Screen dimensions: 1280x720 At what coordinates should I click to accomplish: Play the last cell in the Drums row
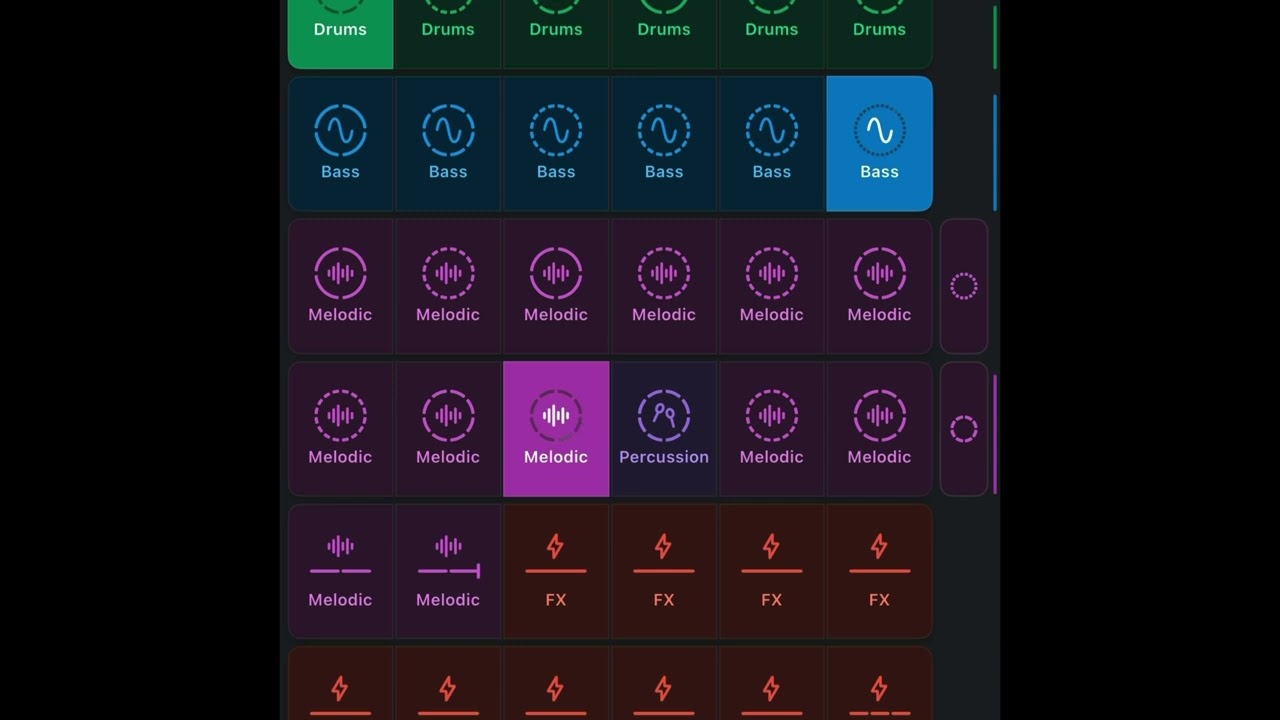pyautogui.click(x=880, y=34)
